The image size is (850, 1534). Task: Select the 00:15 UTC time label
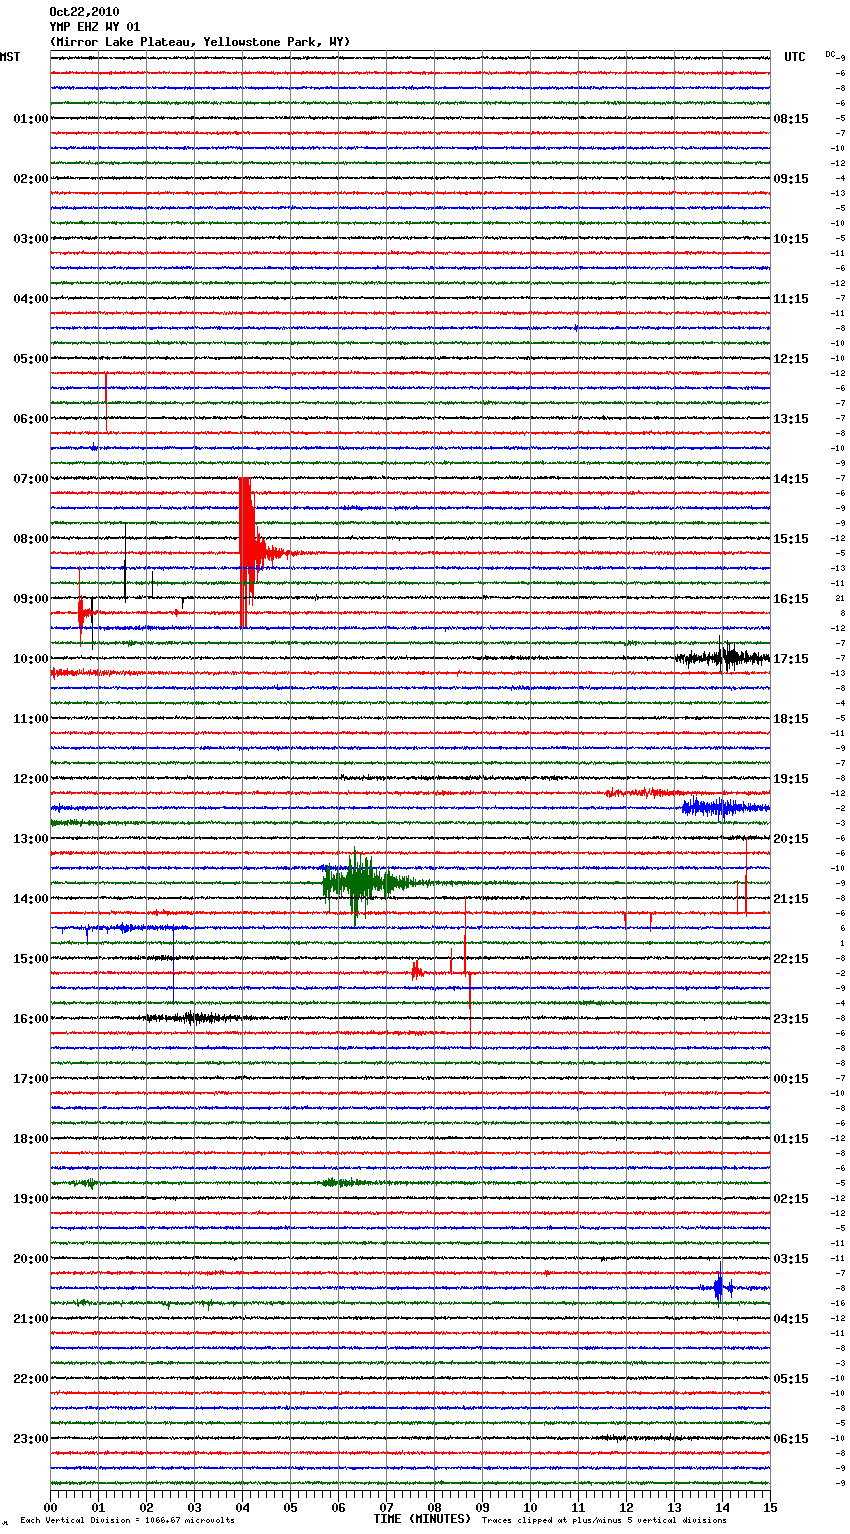click(x=791, y=1079)
